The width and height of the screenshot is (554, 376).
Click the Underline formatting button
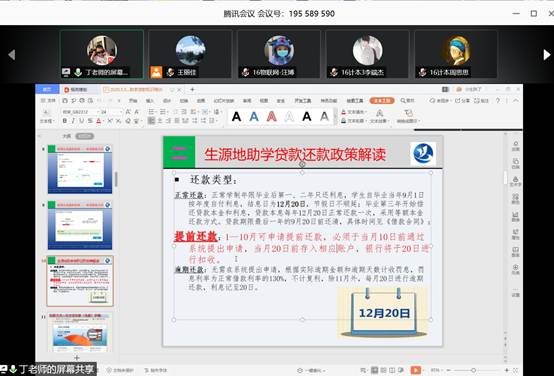tap(82, 121)
